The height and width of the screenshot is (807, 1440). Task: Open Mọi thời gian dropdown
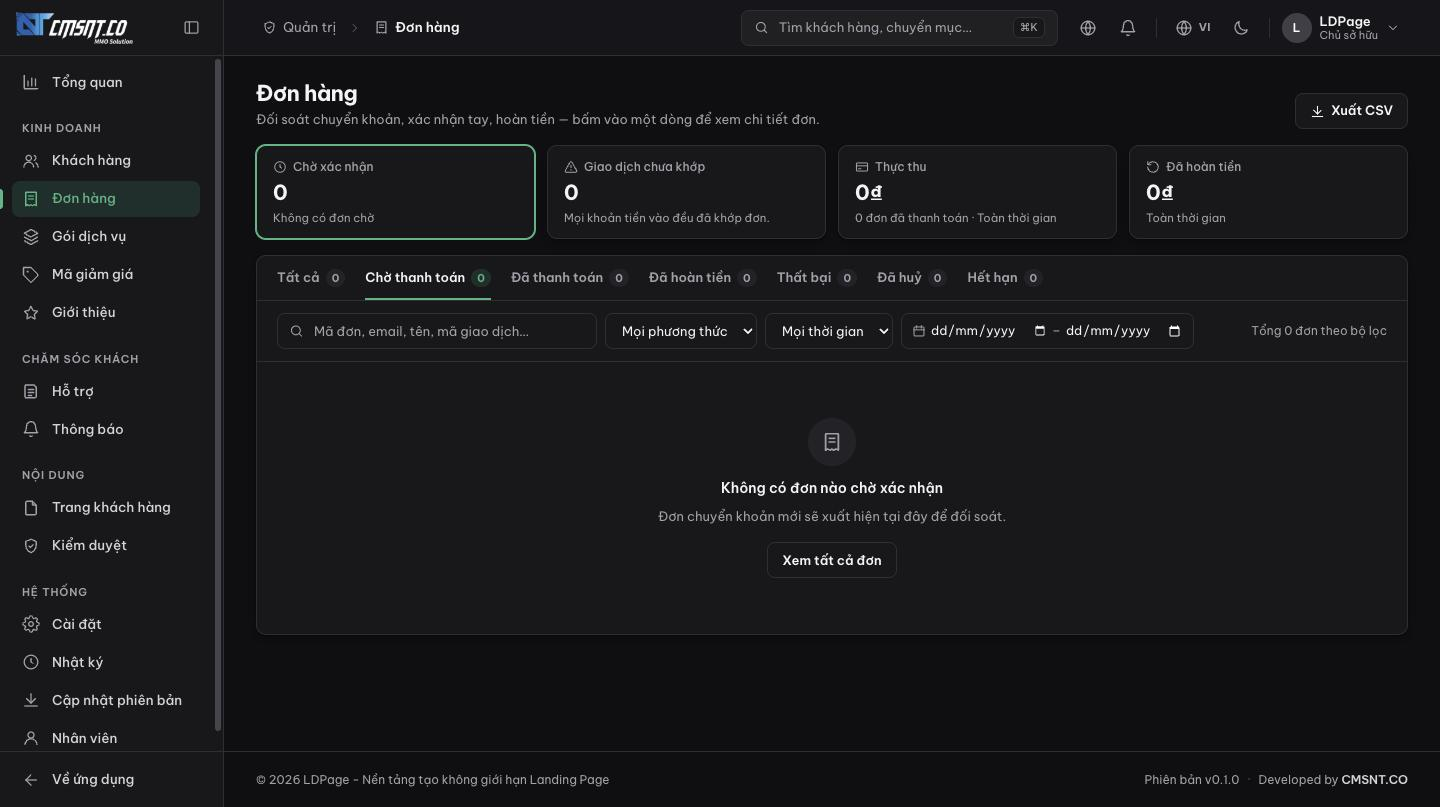pos(829,331)
